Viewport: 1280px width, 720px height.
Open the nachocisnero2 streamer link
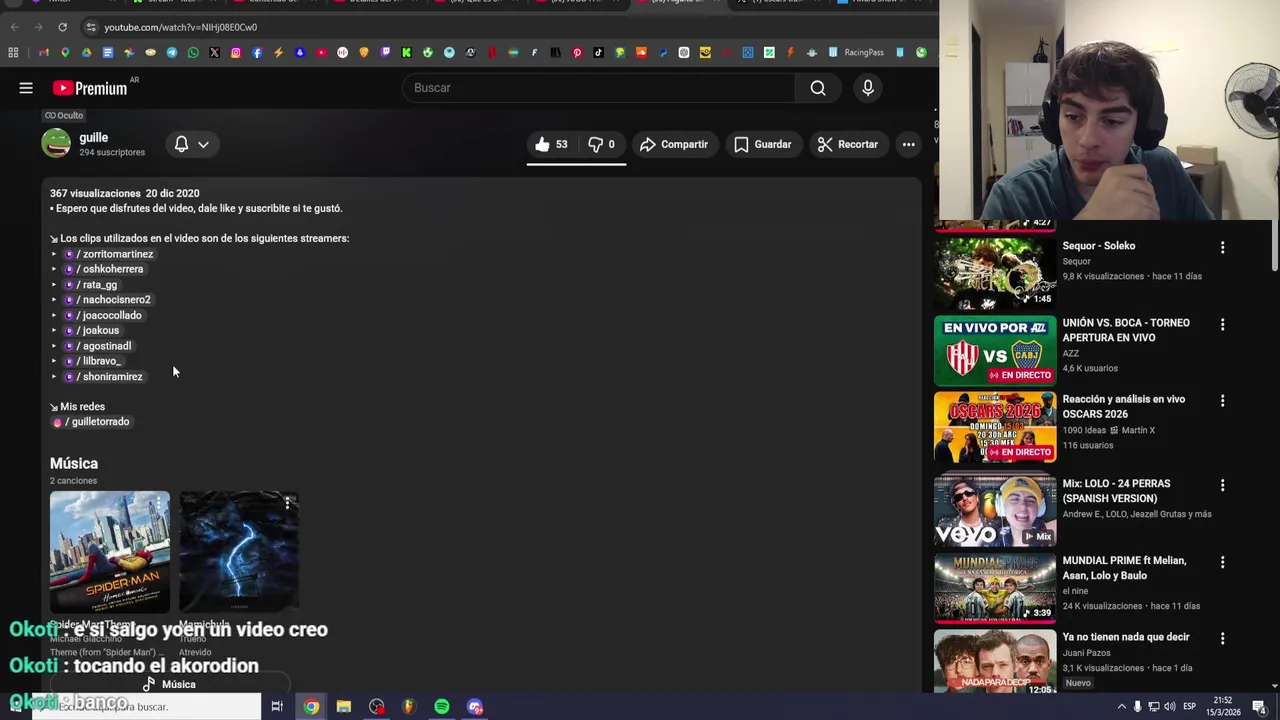pos(108,300)
